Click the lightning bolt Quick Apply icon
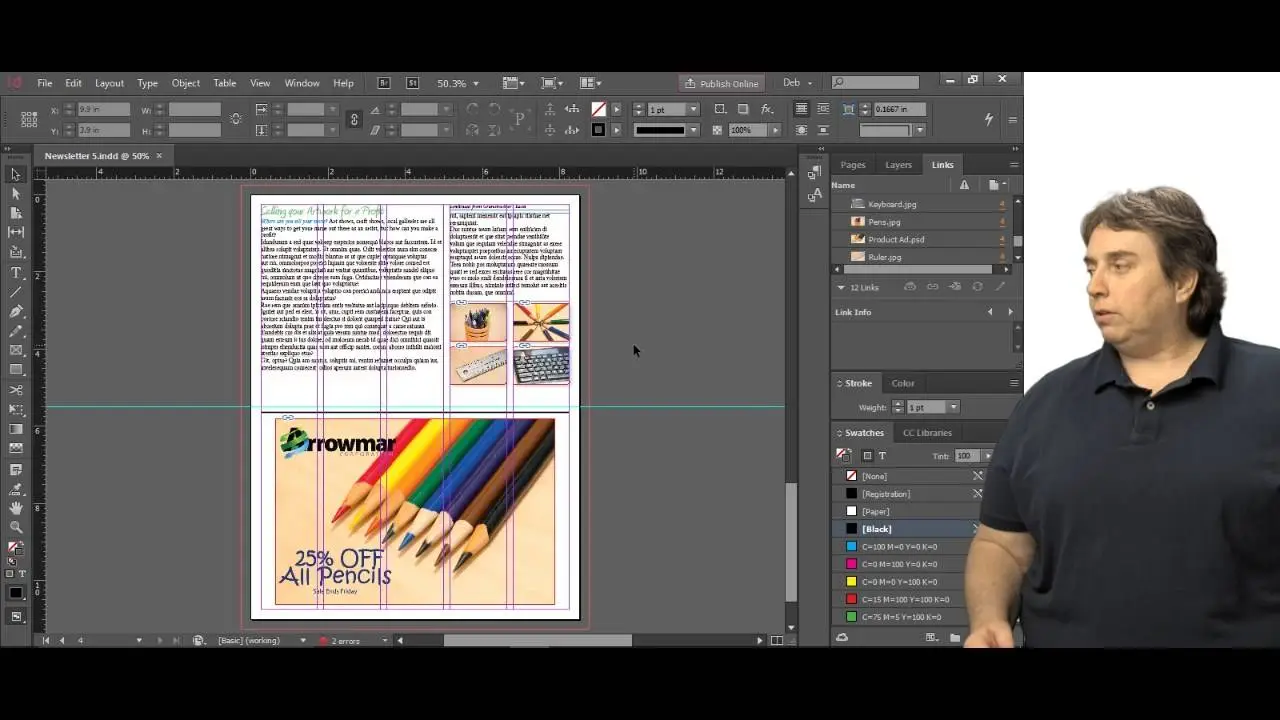 point(989,119)
